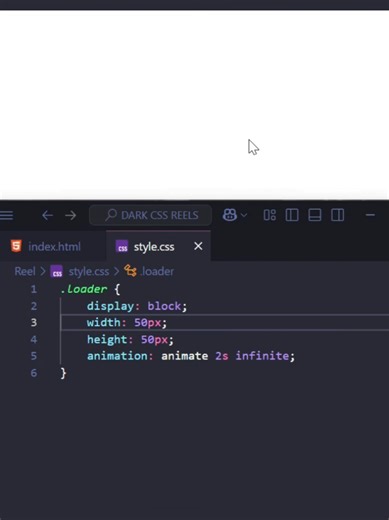Go forward with the right arrow
This screenshot has width=389, height=520.
[x=71, y=215]
